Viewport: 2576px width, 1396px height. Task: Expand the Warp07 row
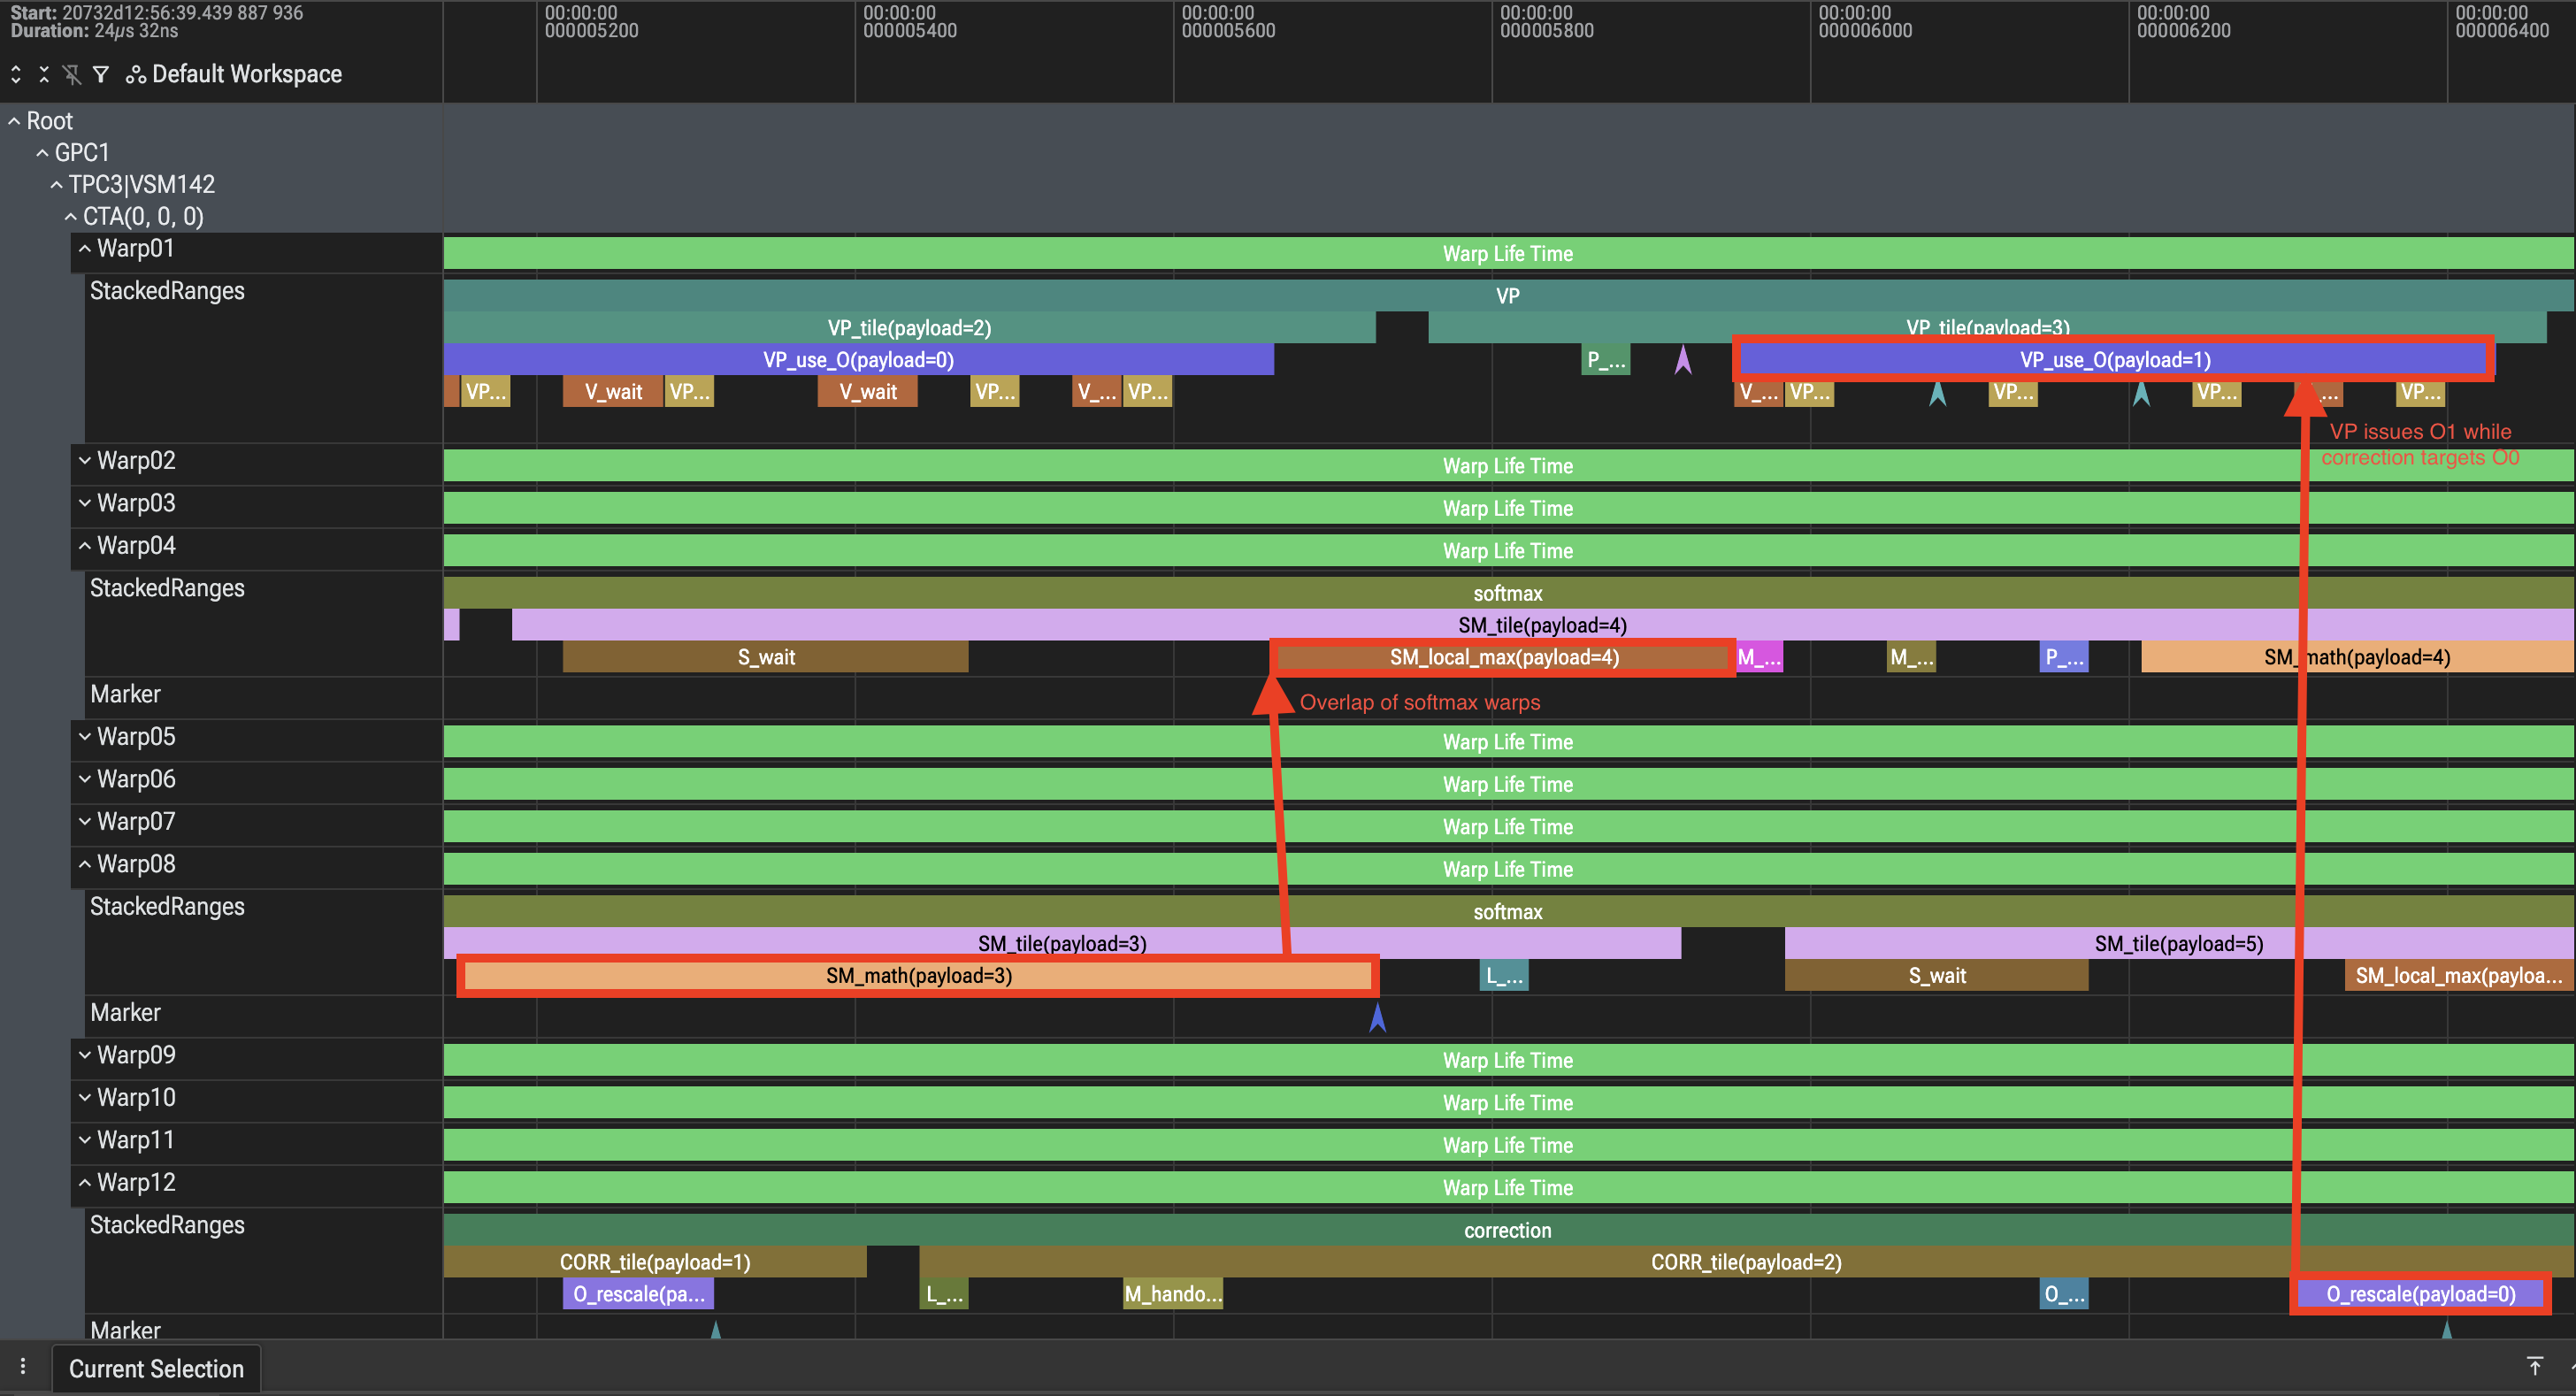tap(85, 822)
